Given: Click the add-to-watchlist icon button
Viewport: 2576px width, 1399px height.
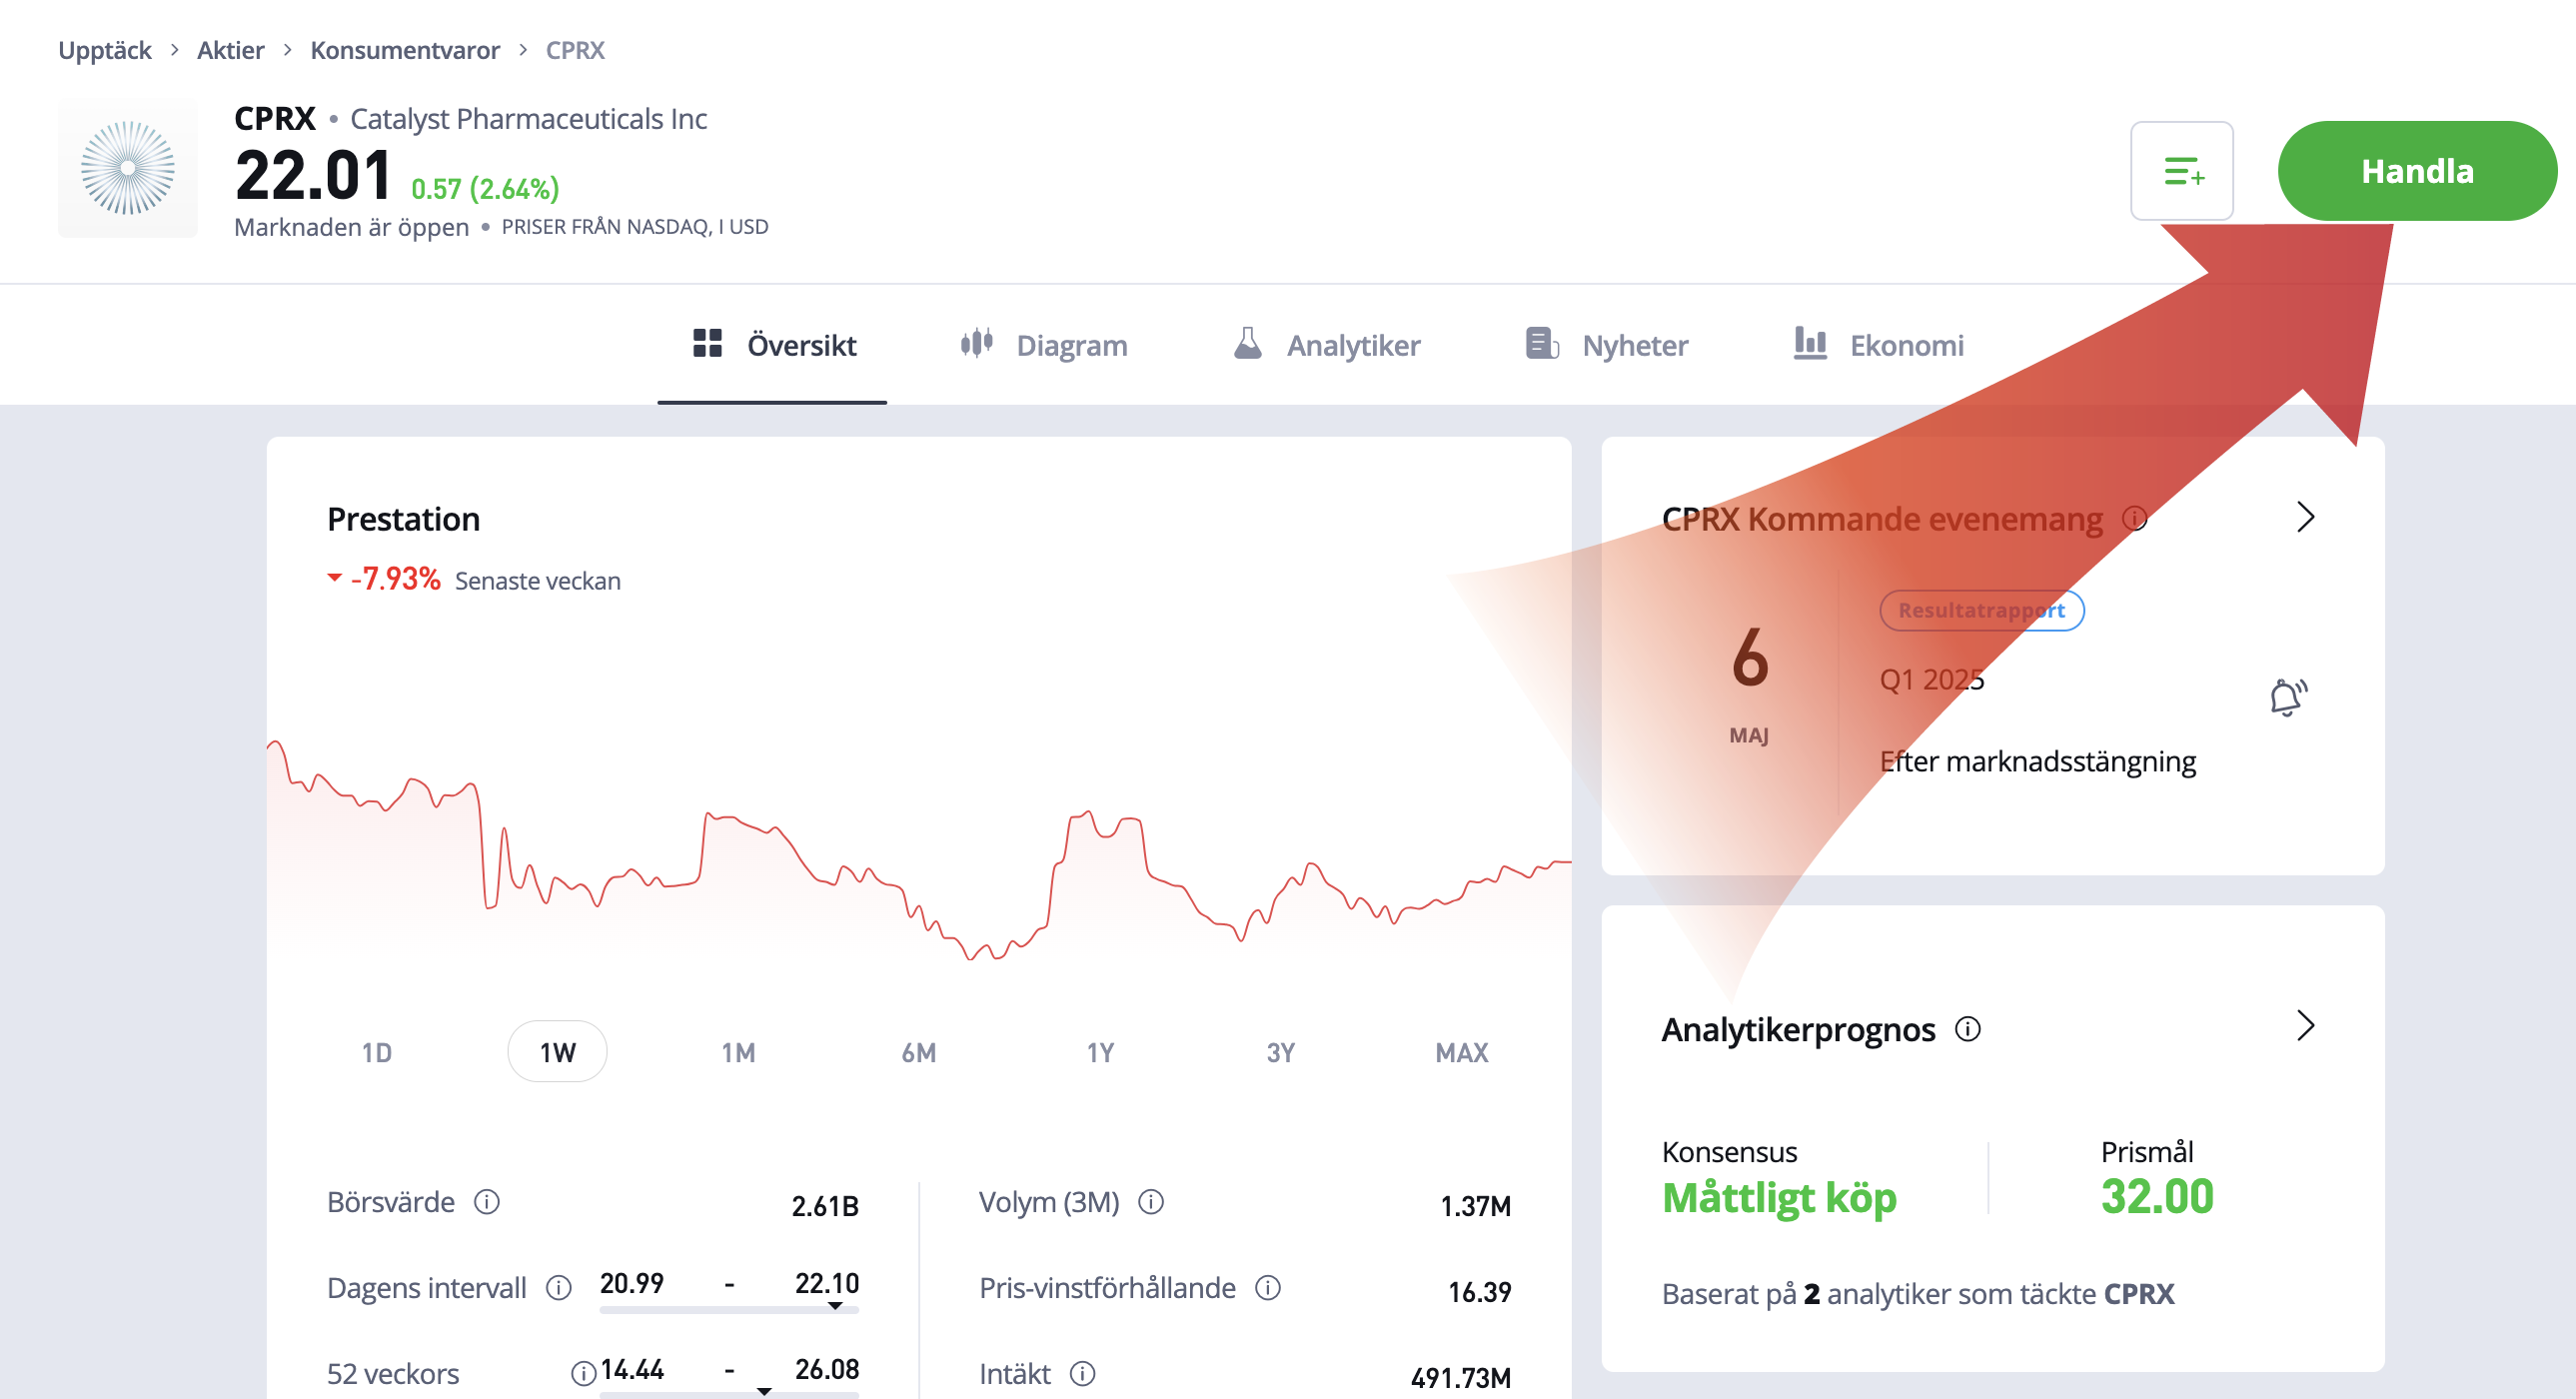Looking at the screenshot, I should tap(2181, 171).
